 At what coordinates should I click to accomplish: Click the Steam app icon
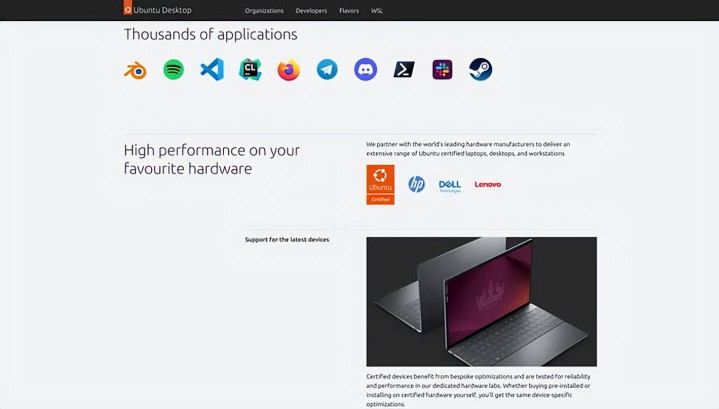(x=481, y=70)
